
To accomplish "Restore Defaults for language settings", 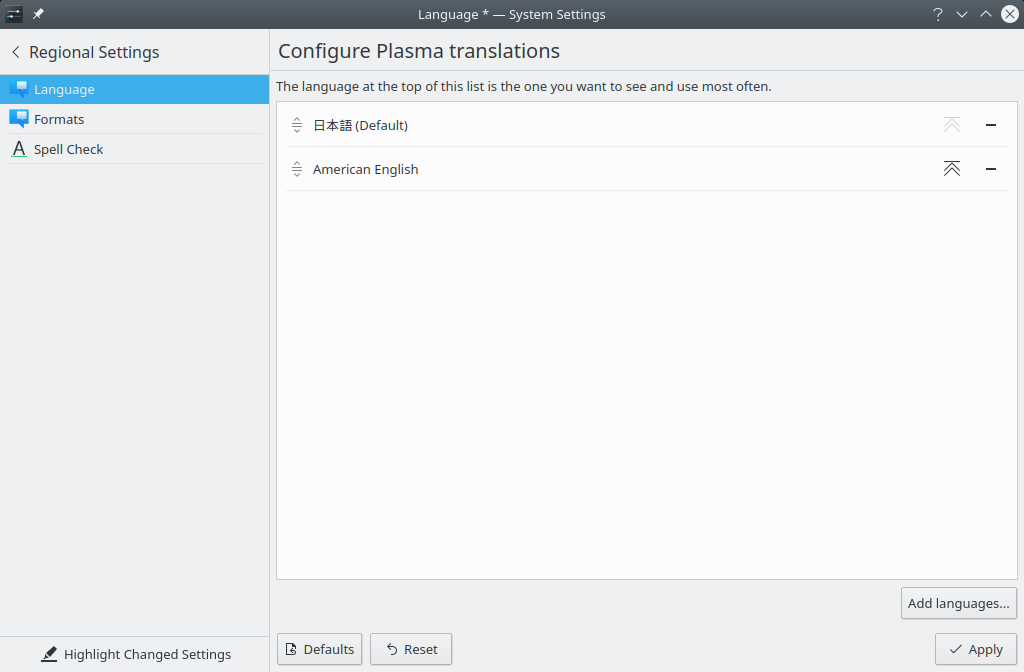I will pyautogui.click(x=319, y=649).
